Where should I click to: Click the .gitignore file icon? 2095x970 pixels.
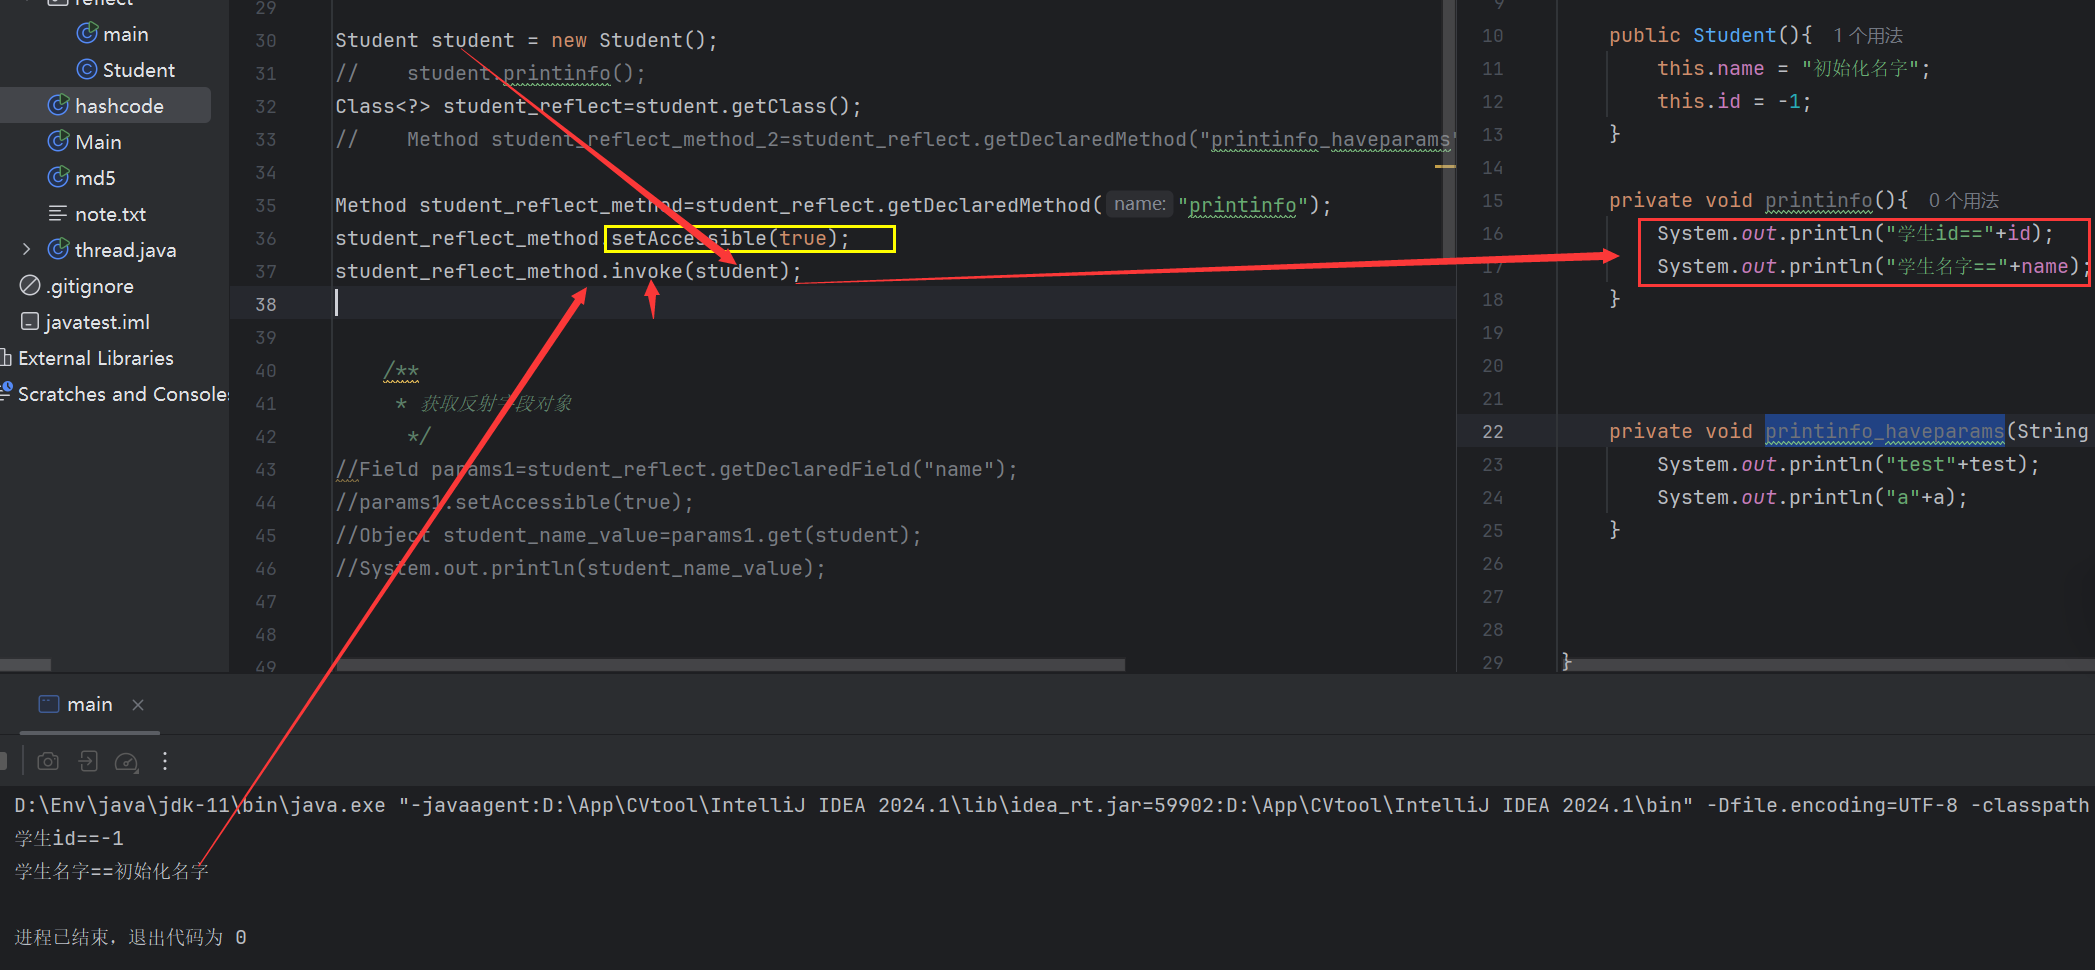tap(30, 286)
